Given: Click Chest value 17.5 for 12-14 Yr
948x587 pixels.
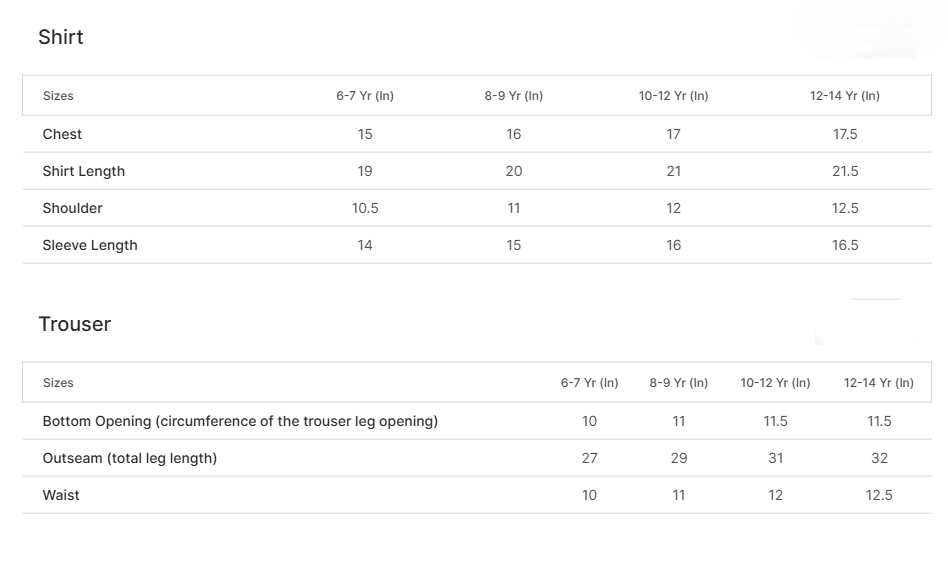Looking at the screenshot, I should [x=845, y=134].
